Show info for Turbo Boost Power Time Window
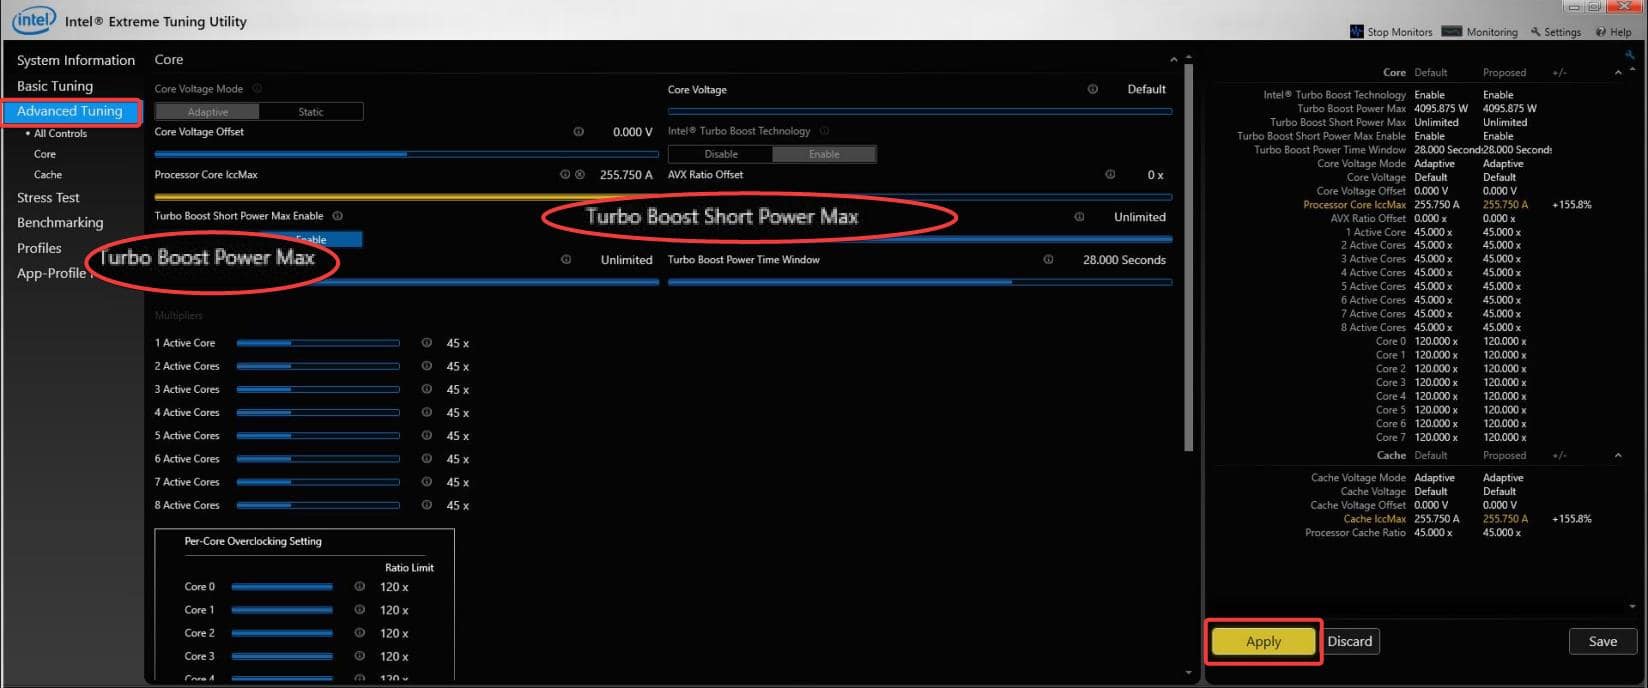This screenshot has height=688, width=1648. tap(1048, 260)
